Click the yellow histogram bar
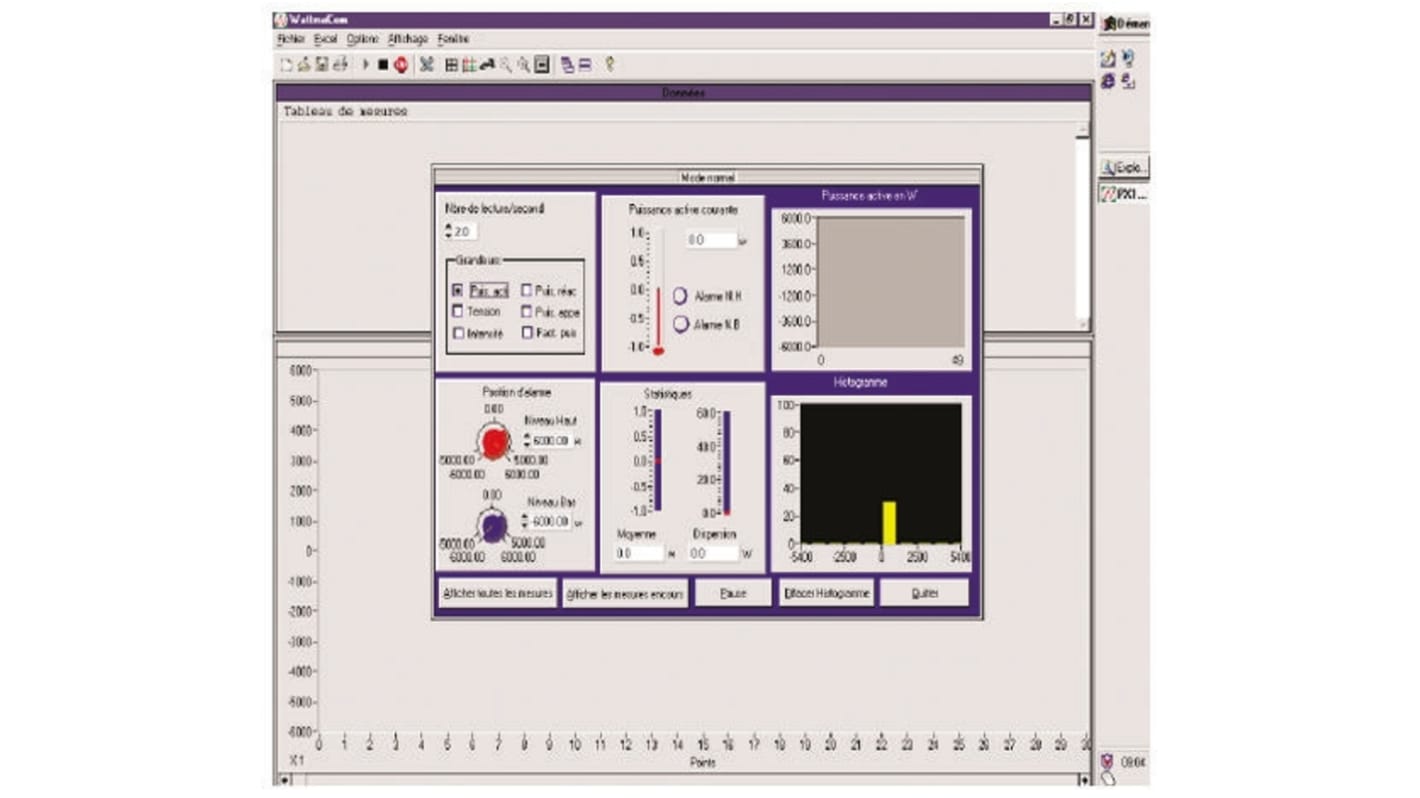Viewport: 1420px width, 798px height. pos(889,523)
